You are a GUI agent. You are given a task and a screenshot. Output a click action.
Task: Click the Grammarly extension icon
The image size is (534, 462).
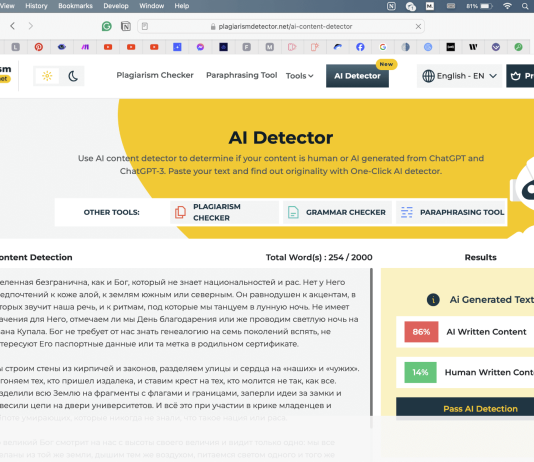pos(107,26)
